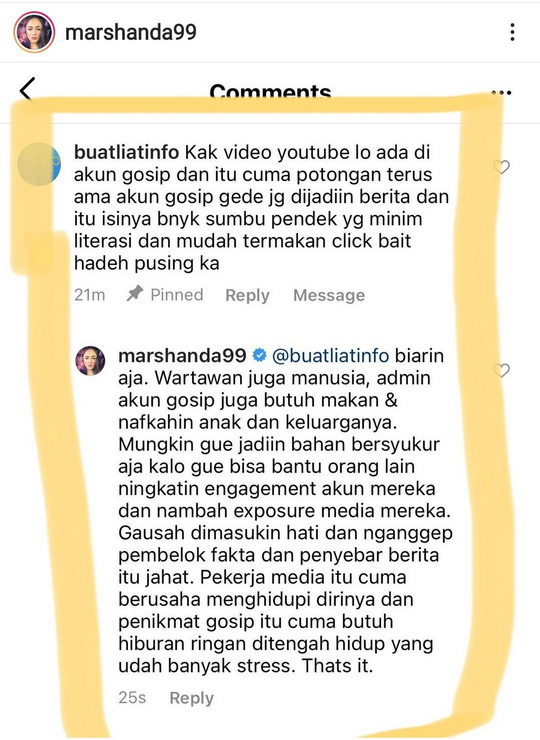
Task: Click the blue verified badge
Action: [260, 355]
